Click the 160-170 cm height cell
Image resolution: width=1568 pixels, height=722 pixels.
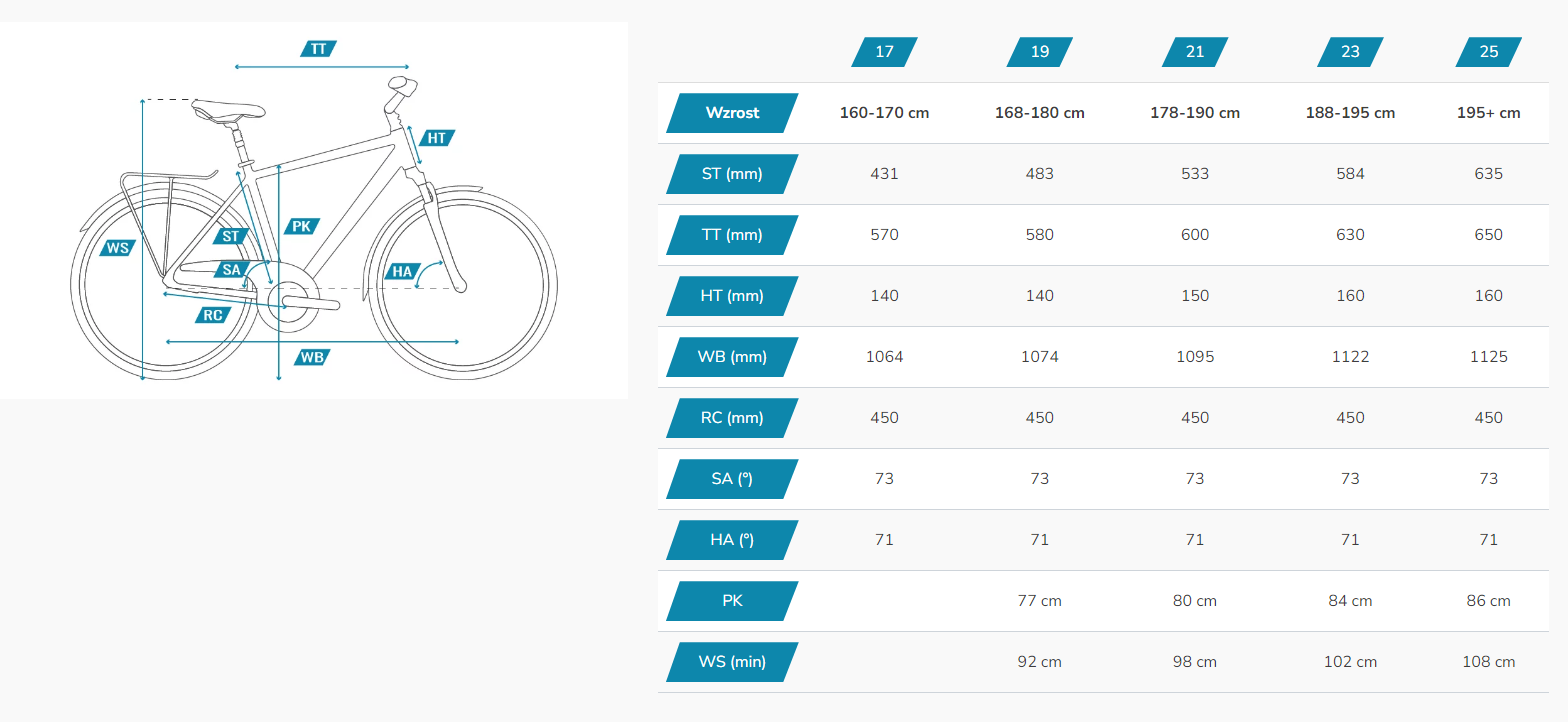coord(884,113)
